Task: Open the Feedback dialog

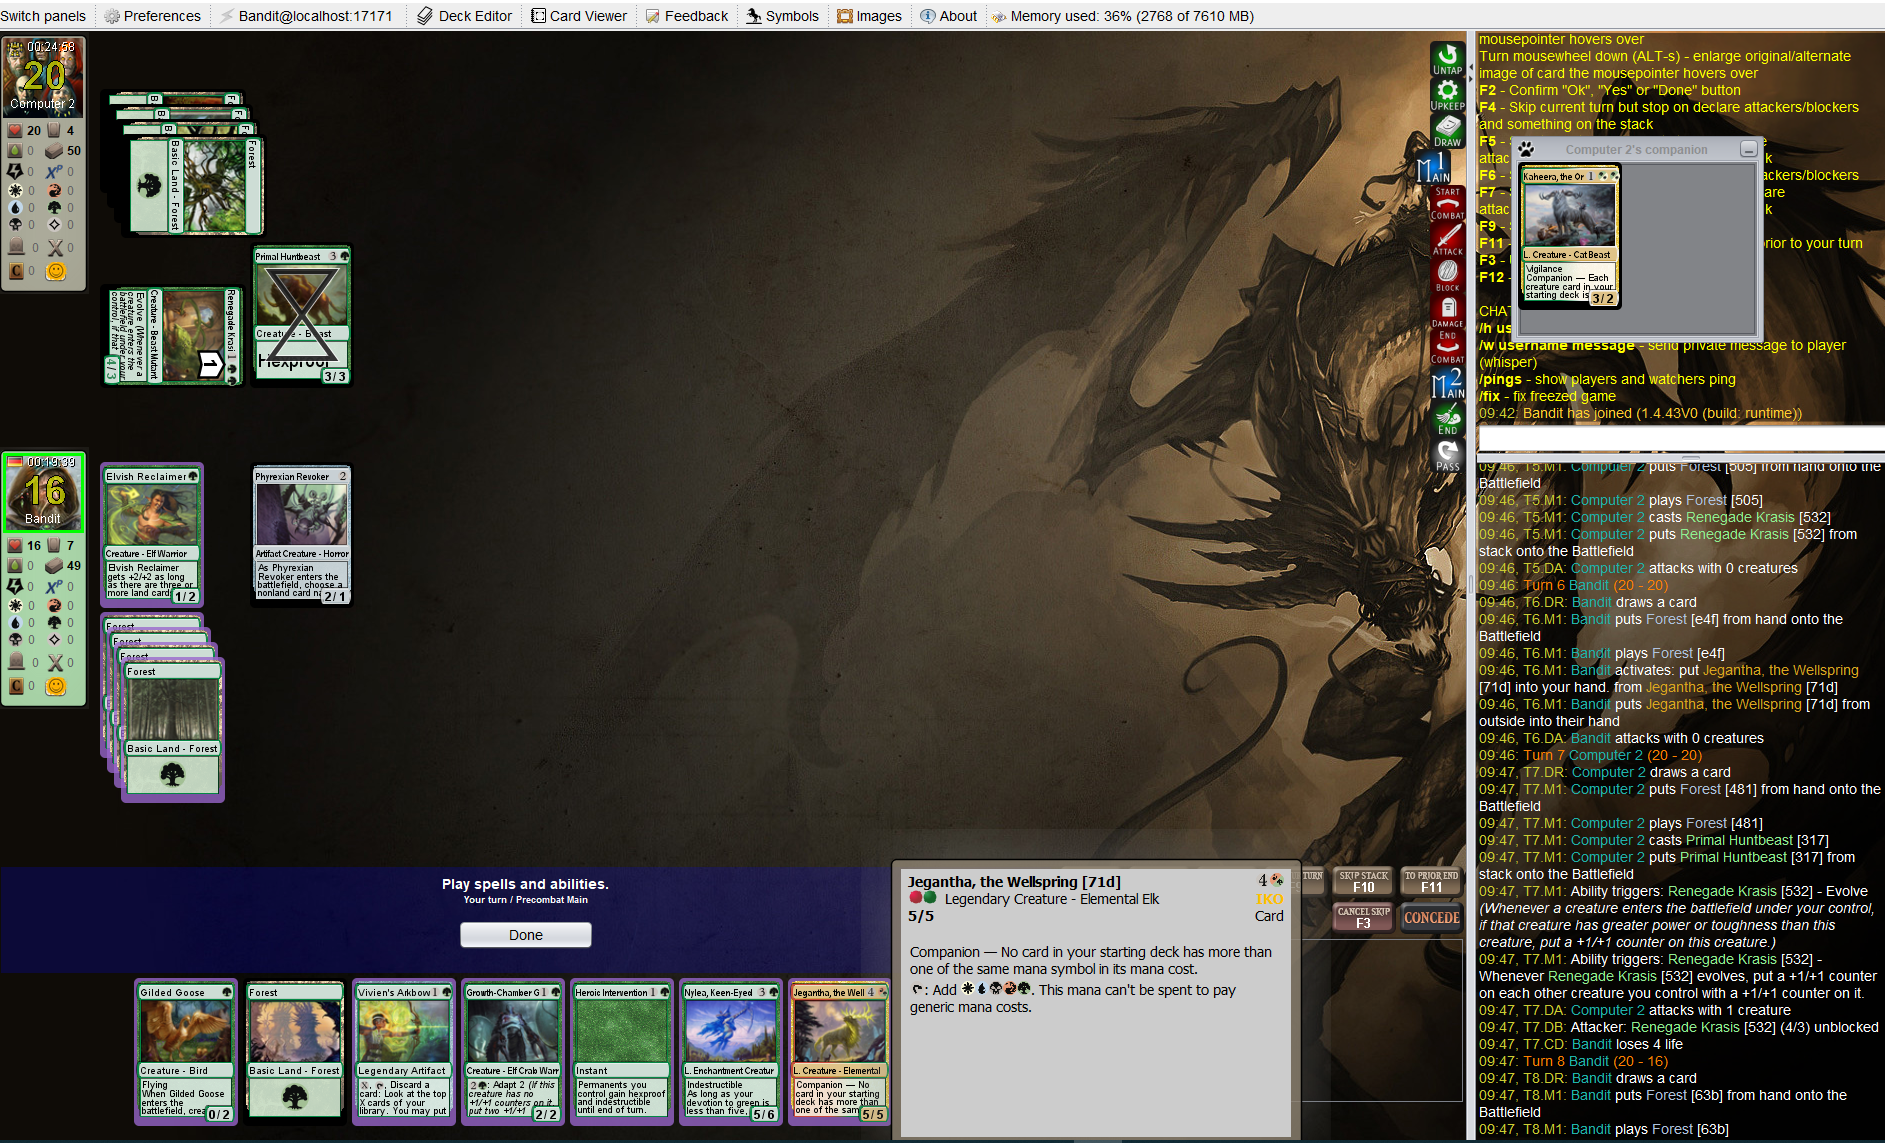Action: coord(687,16)
